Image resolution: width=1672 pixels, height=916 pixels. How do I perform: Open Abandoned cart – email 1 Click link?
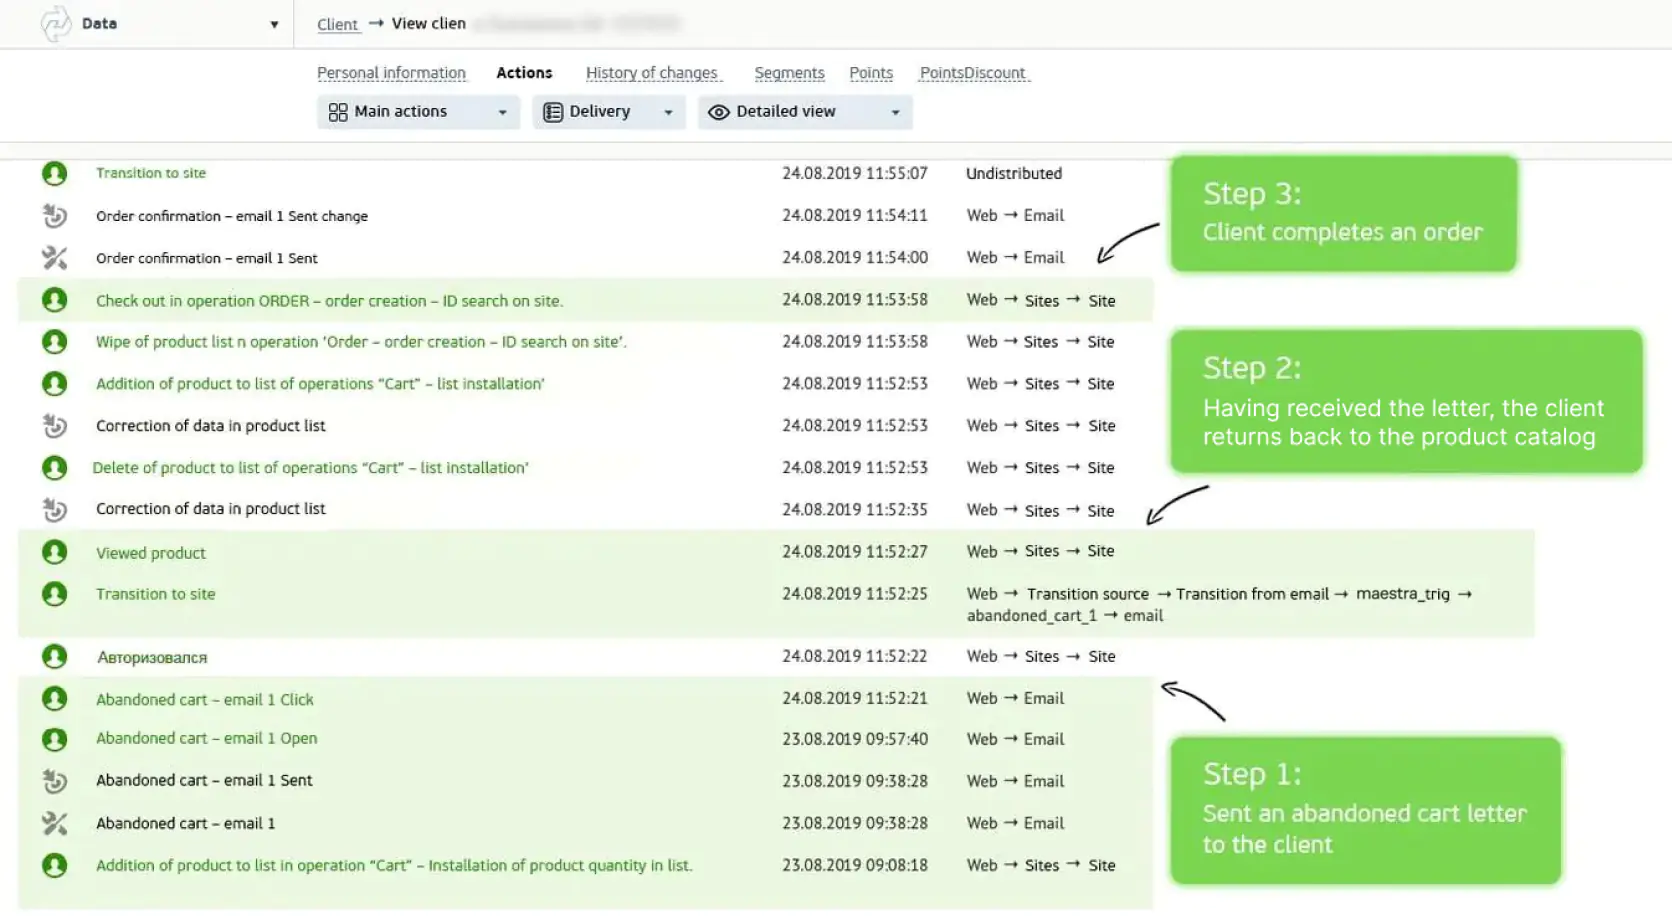pyautogui.click(x=205, y=700)
